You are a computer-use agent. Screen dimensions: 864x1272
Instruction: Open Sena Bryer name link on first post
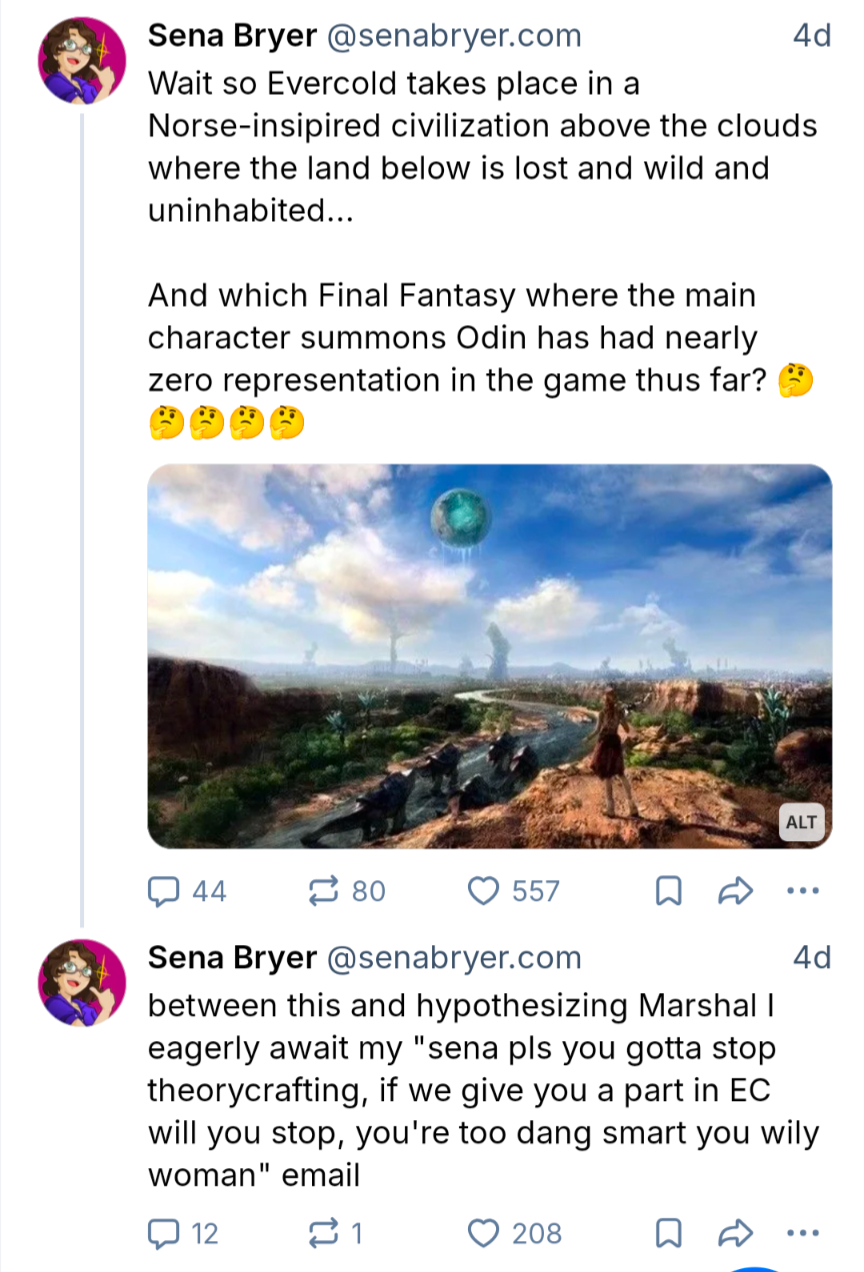tap(232, 36)
